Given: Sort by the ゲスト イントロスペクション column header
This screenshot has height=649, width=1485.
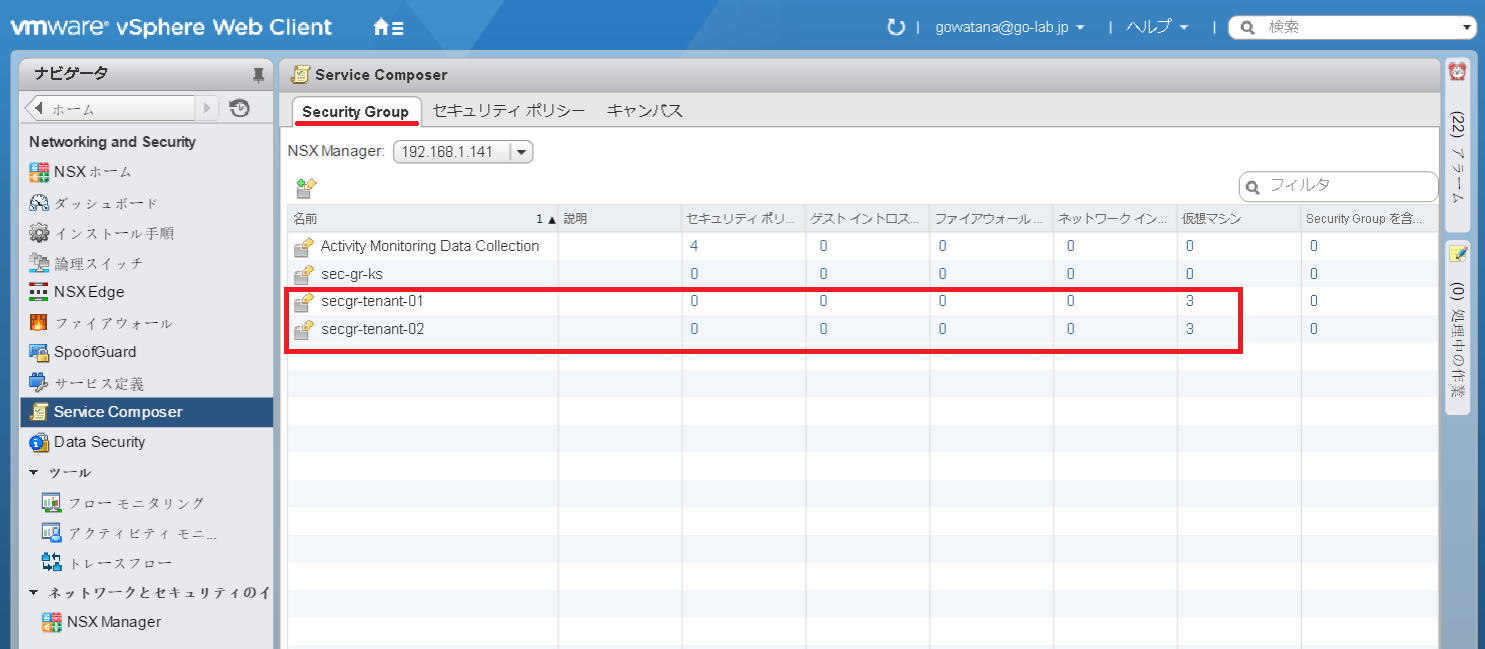Looking at the screenshot, I should pyautogui.click(x=867, y=218).
